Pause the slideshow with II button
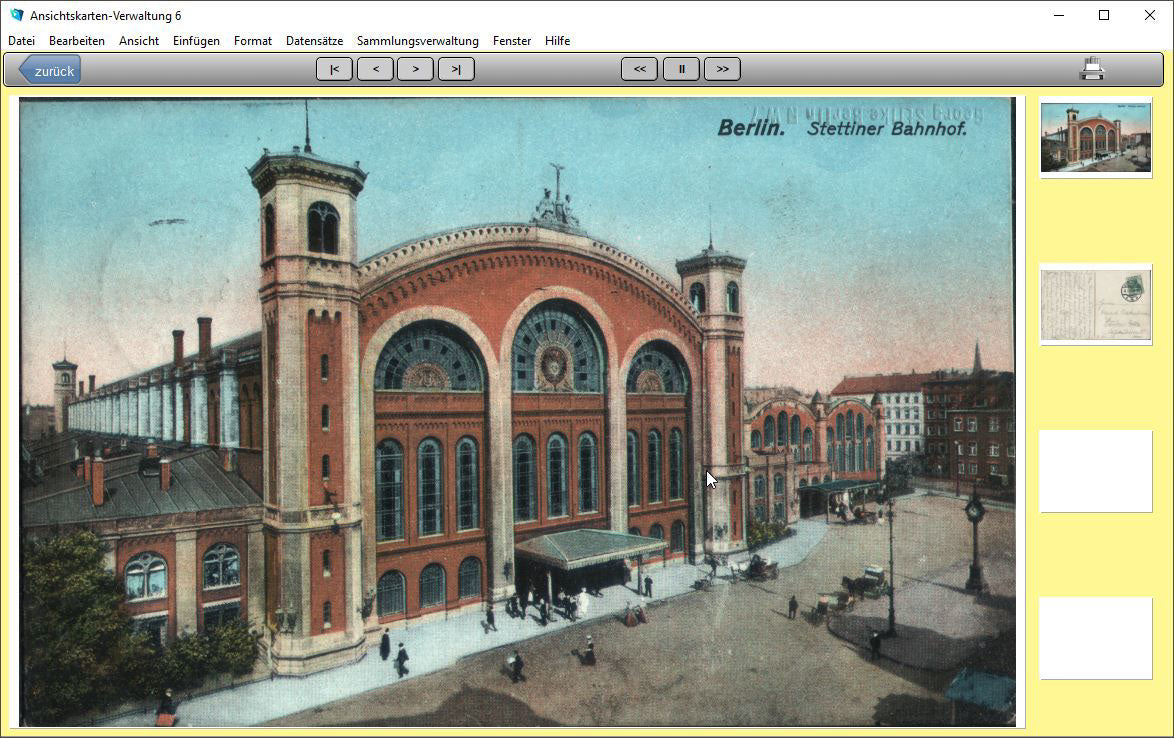This screenshot has width=1174, height=738. 681,69
